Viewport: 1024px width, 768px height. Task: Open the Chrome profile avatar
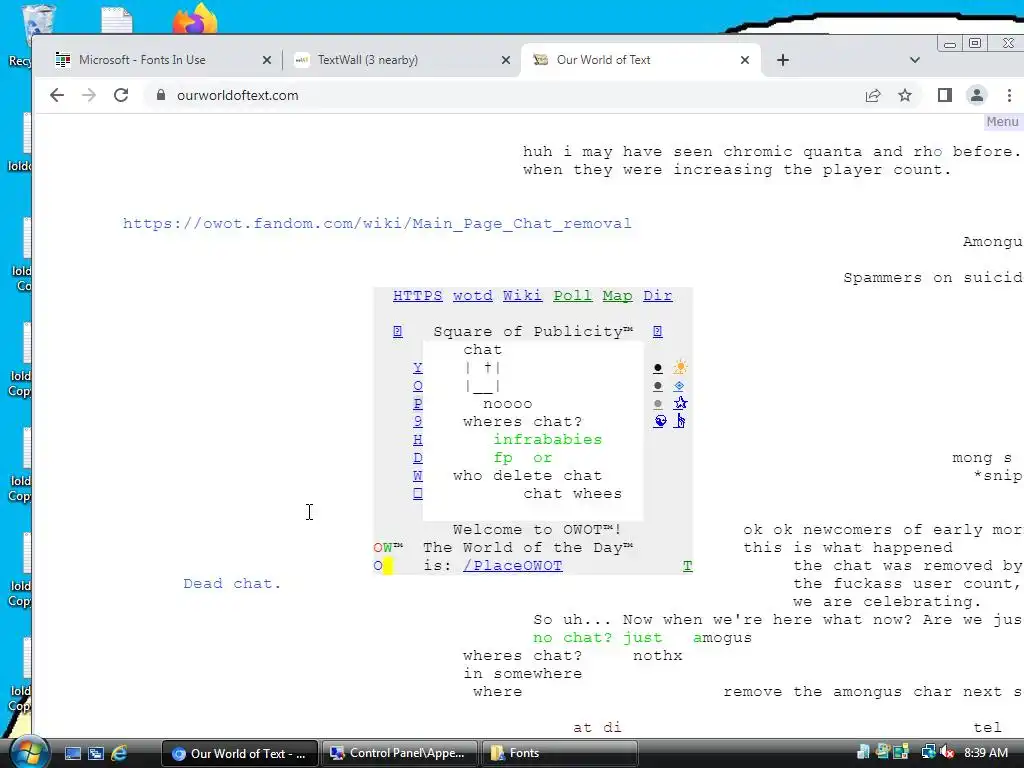coord(976,95)
